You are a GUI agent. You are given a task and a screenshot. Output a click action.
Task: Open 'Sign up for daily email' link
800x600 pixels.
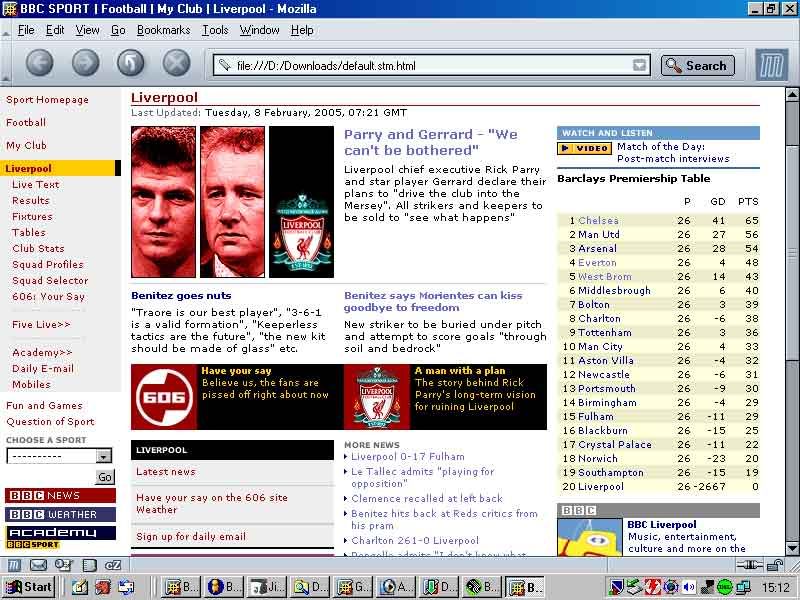click(191, 537)
